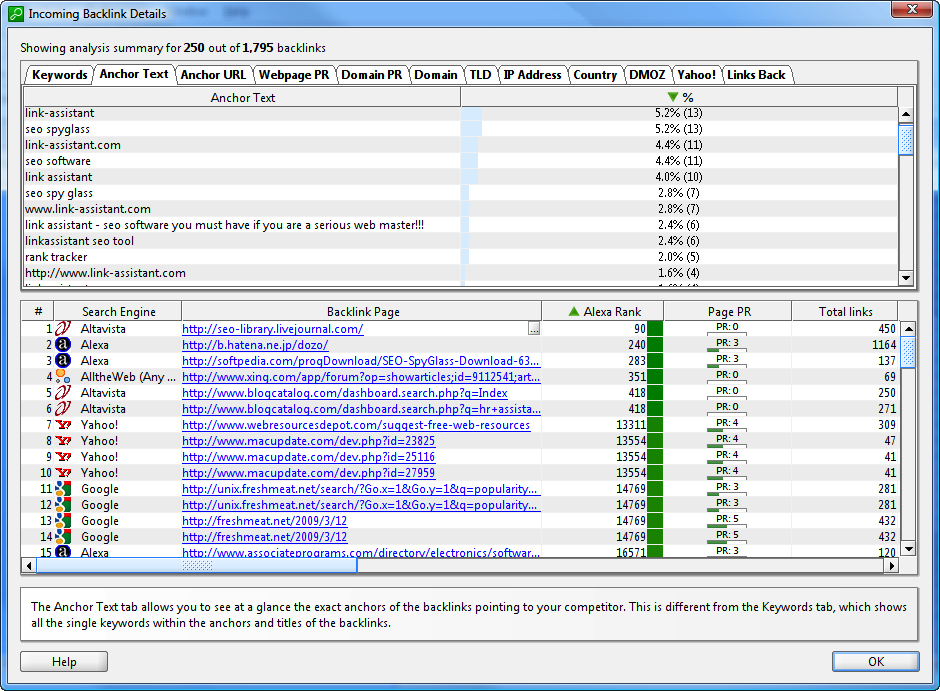Click the PR: 3 bar in hatena row
Viewport: 940px width, 691px height.
[727, 345]
